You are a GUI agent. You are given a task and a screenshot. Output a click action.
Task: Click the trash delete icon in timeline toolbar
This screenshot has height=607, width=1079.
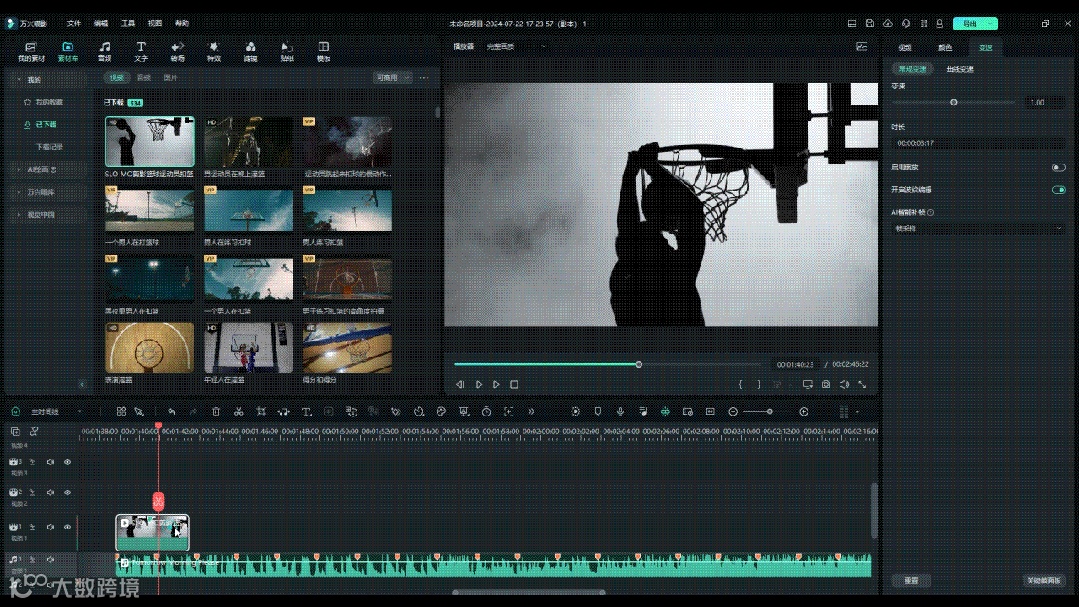215,411
